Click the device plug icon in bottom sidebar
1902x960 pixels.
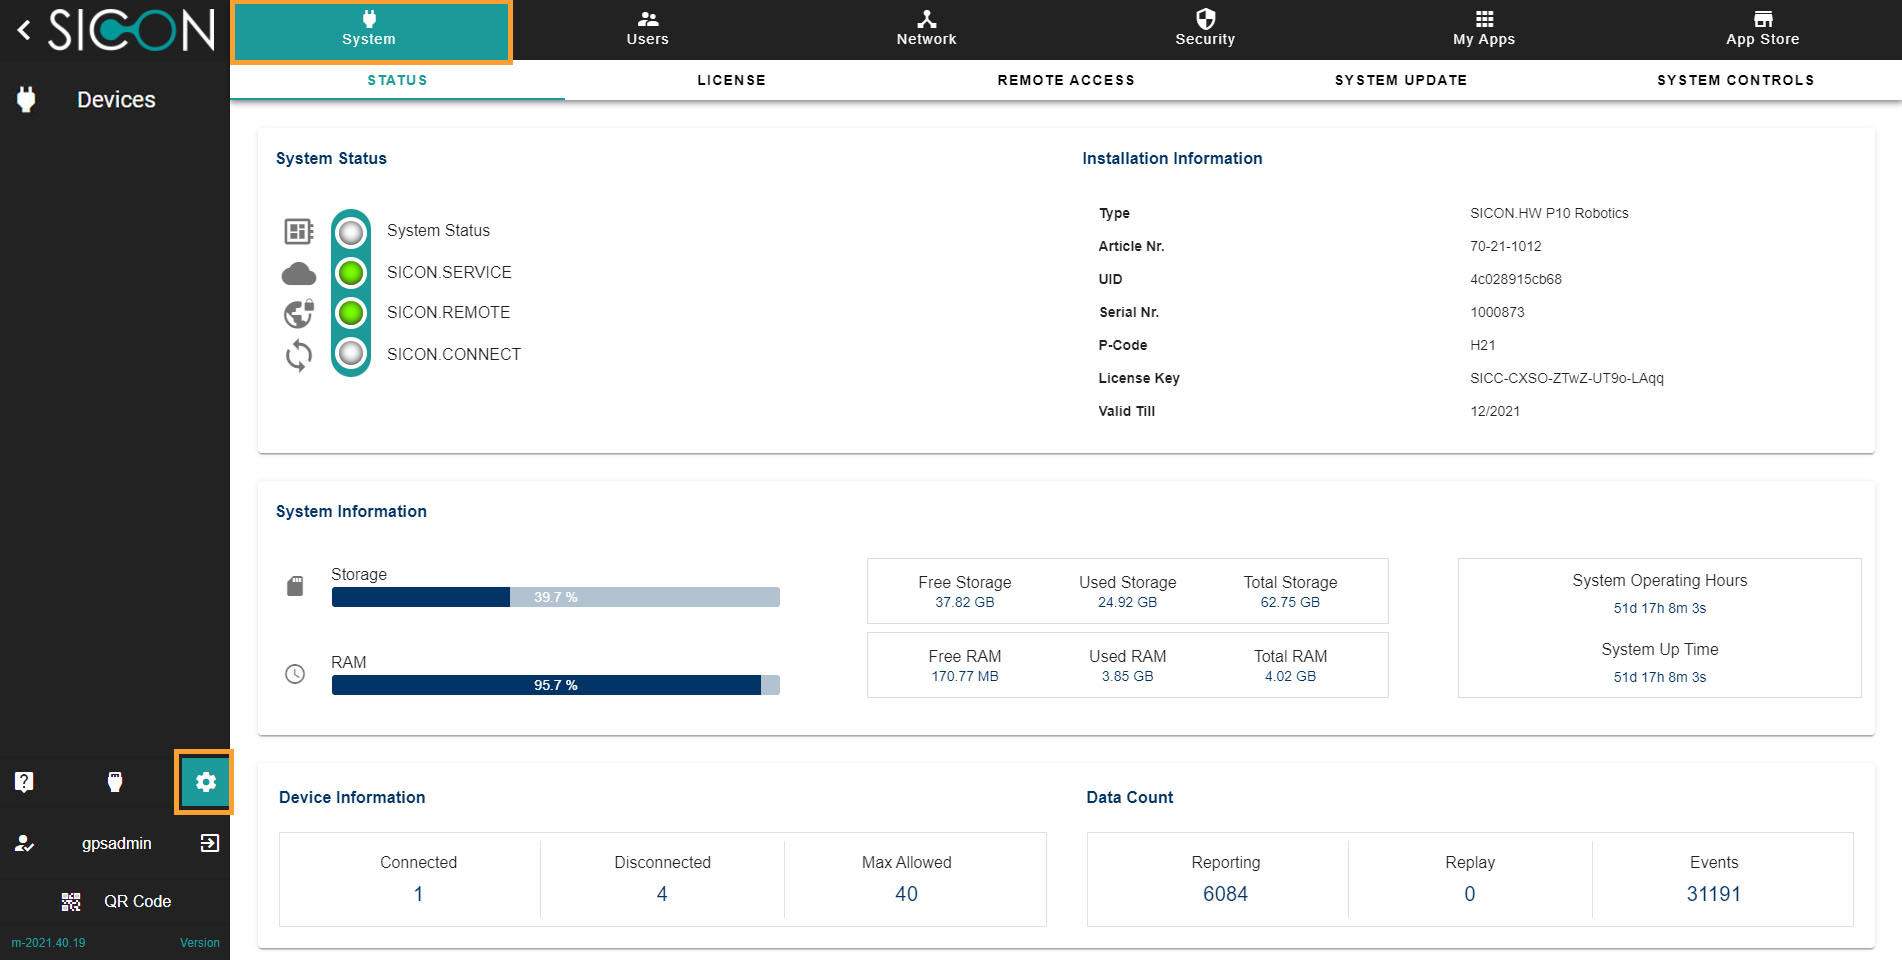[x=115, y=782]
